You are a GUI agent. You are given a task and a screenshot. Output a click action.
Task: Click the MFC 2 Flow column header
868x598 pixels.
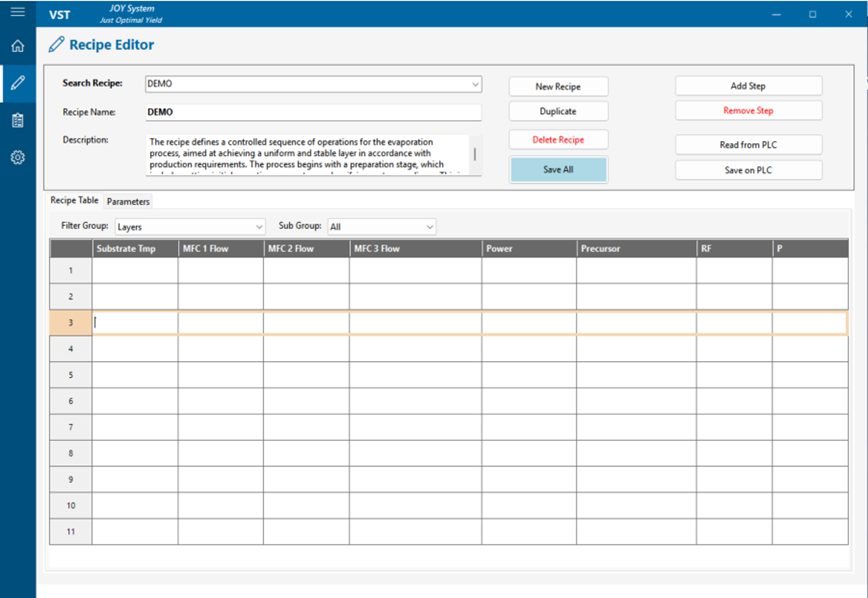(306, 249)
